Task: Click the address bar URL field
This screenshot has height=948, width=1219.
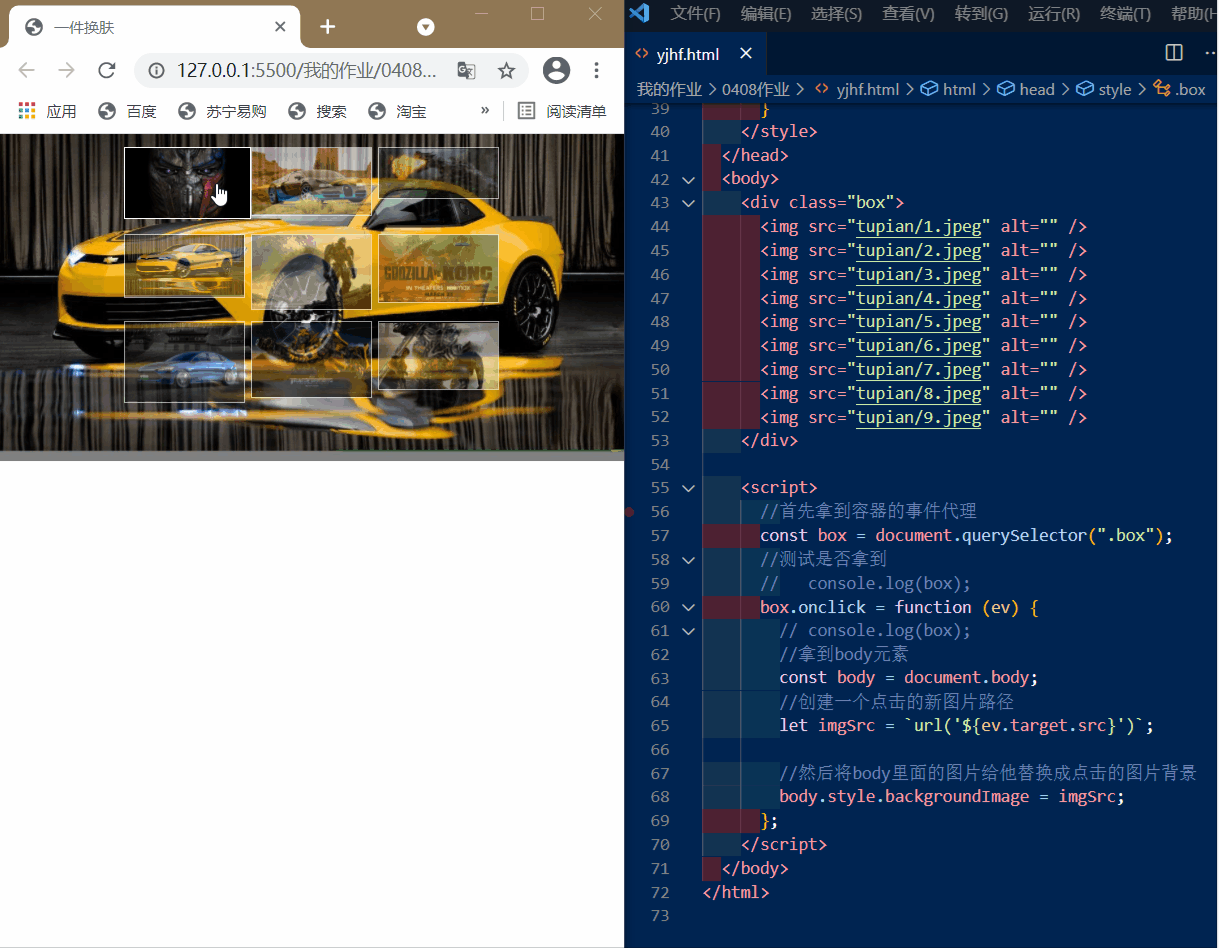Action: [307, 70]
